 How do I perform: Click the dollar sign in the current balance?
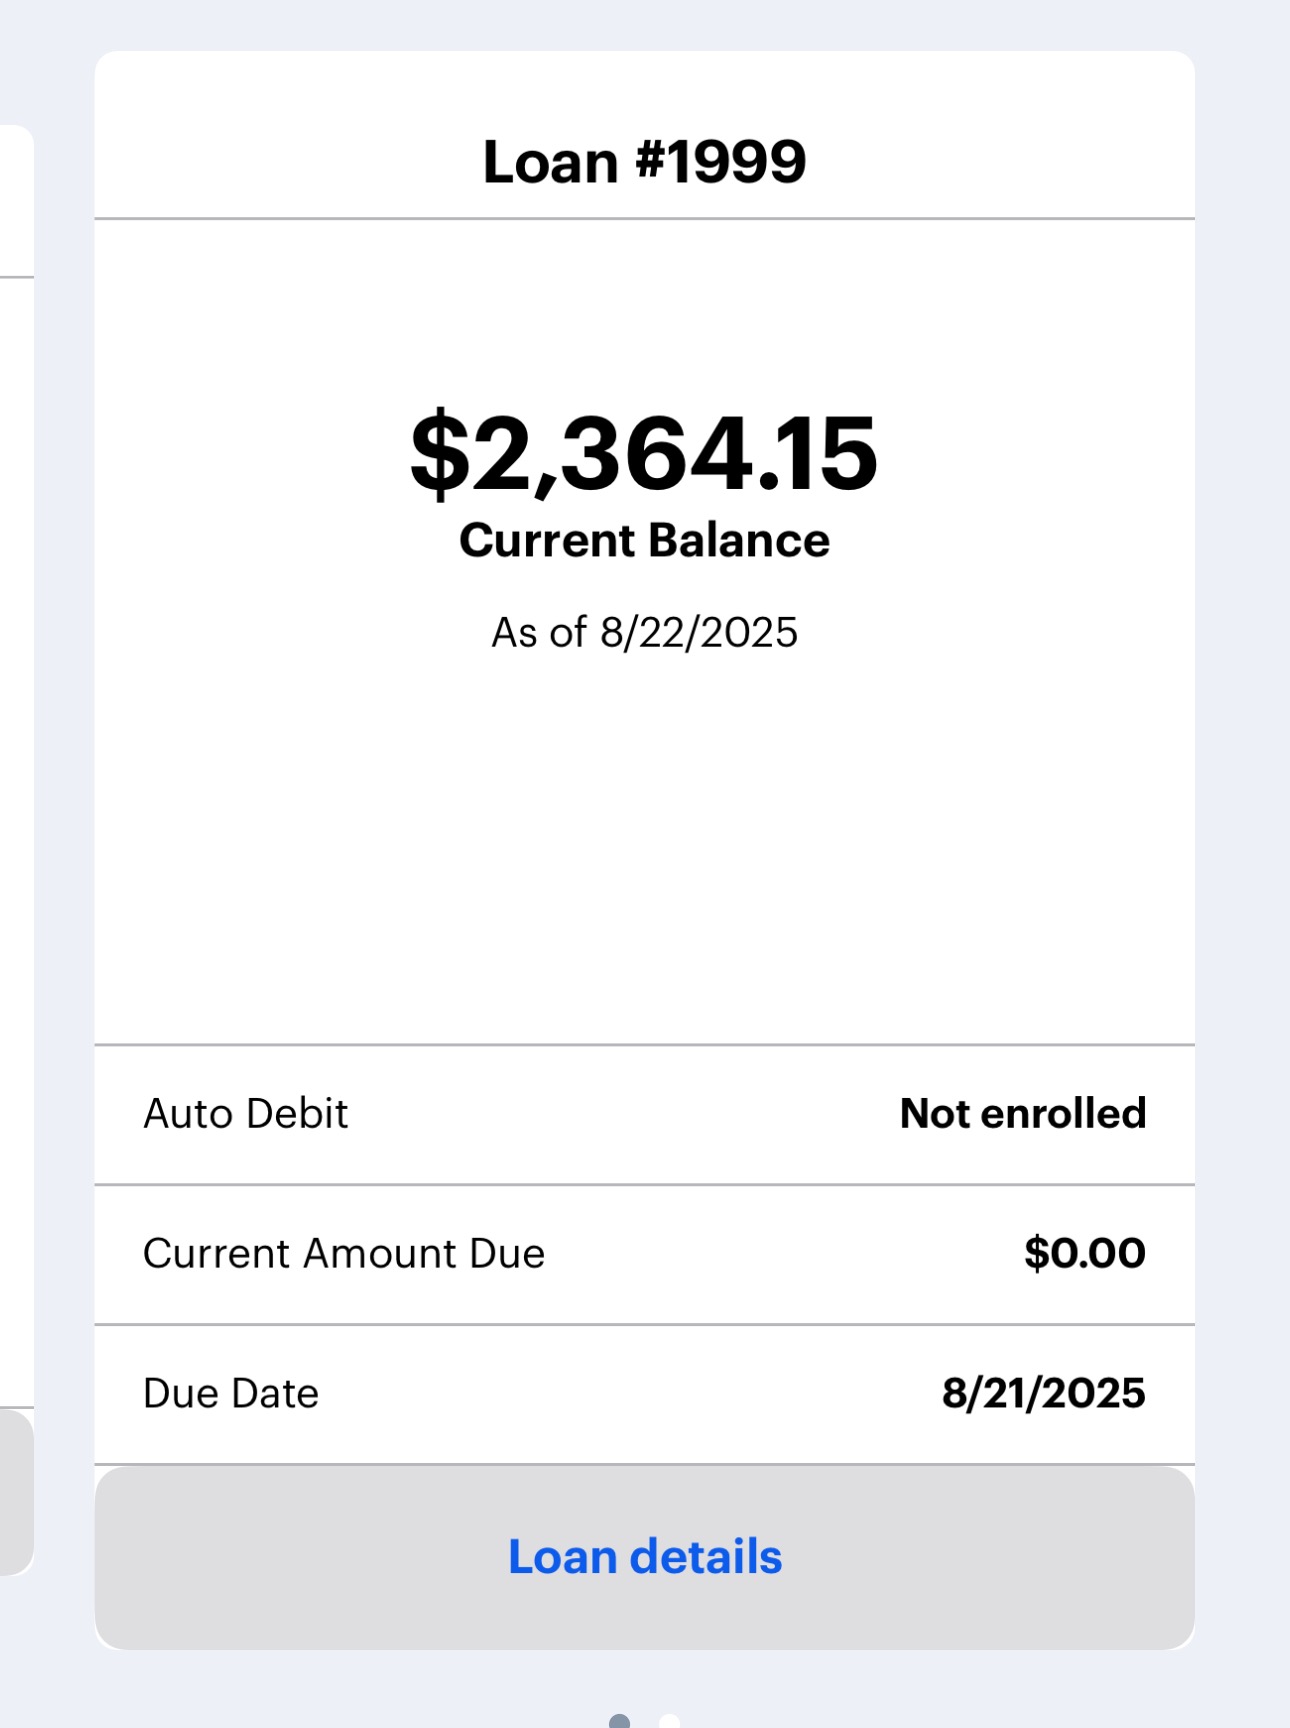coord(438,454)
